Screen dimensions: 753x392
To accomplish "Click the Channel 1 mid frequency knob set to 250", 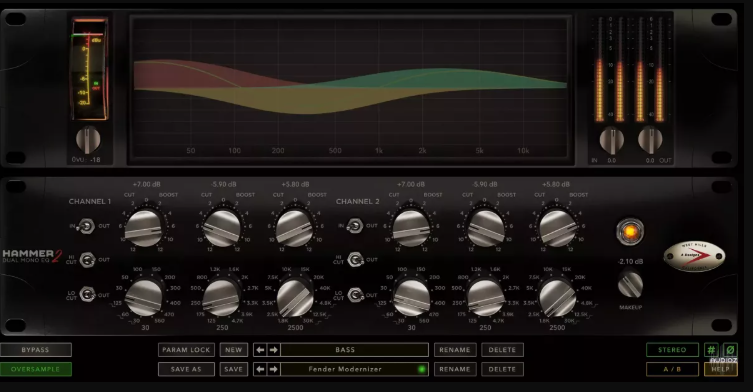I will [221, 298].
